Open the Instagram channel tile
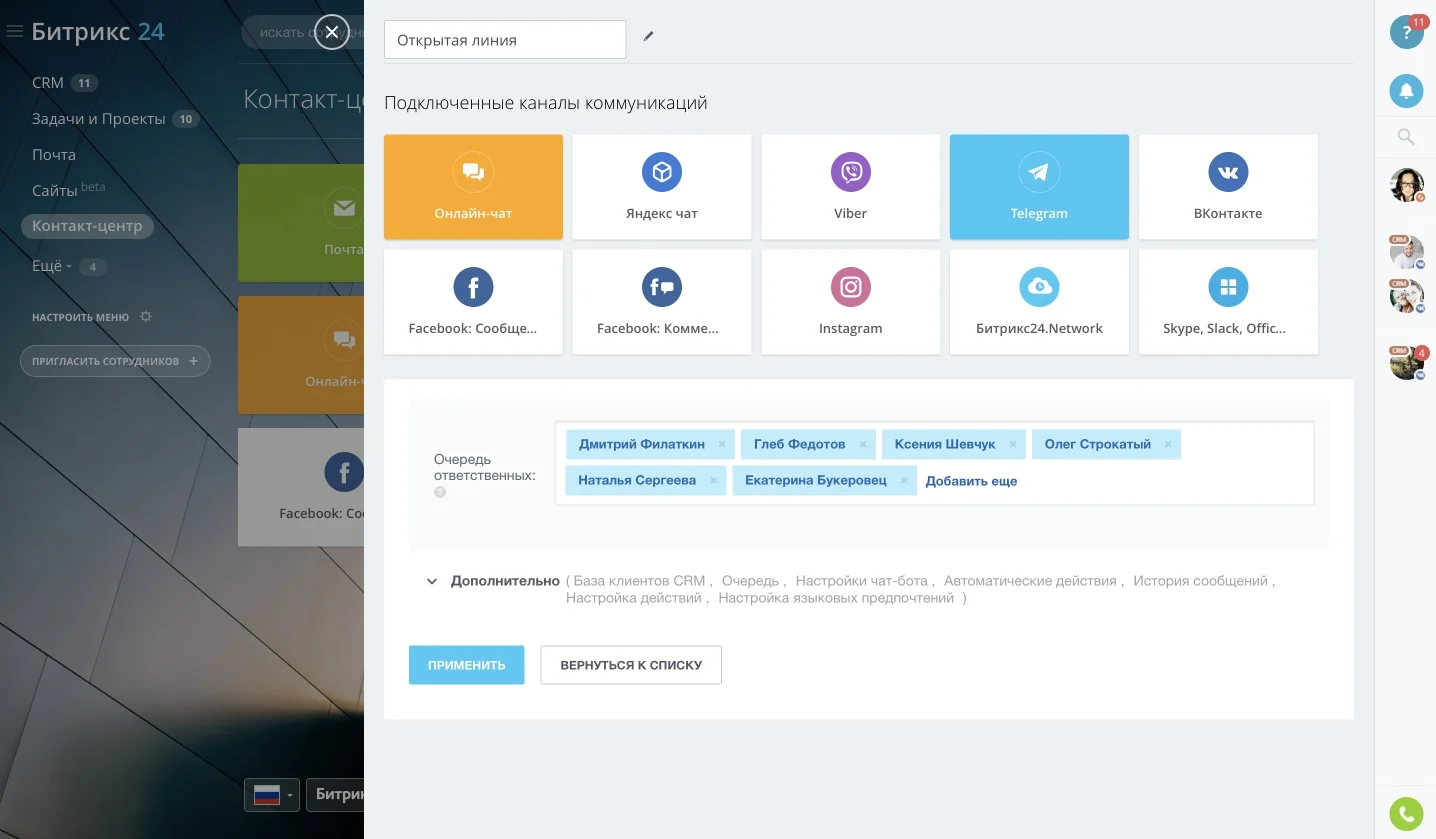The height and width of the screenshot is (839, 1436). click(850, 302)
